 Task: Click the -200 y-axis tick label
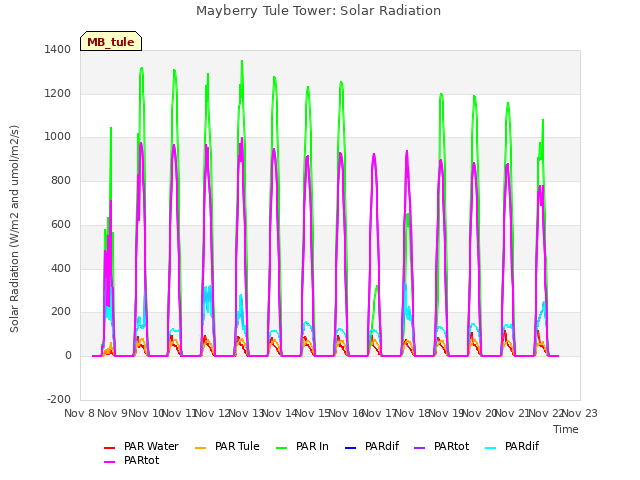click(59, 399)
